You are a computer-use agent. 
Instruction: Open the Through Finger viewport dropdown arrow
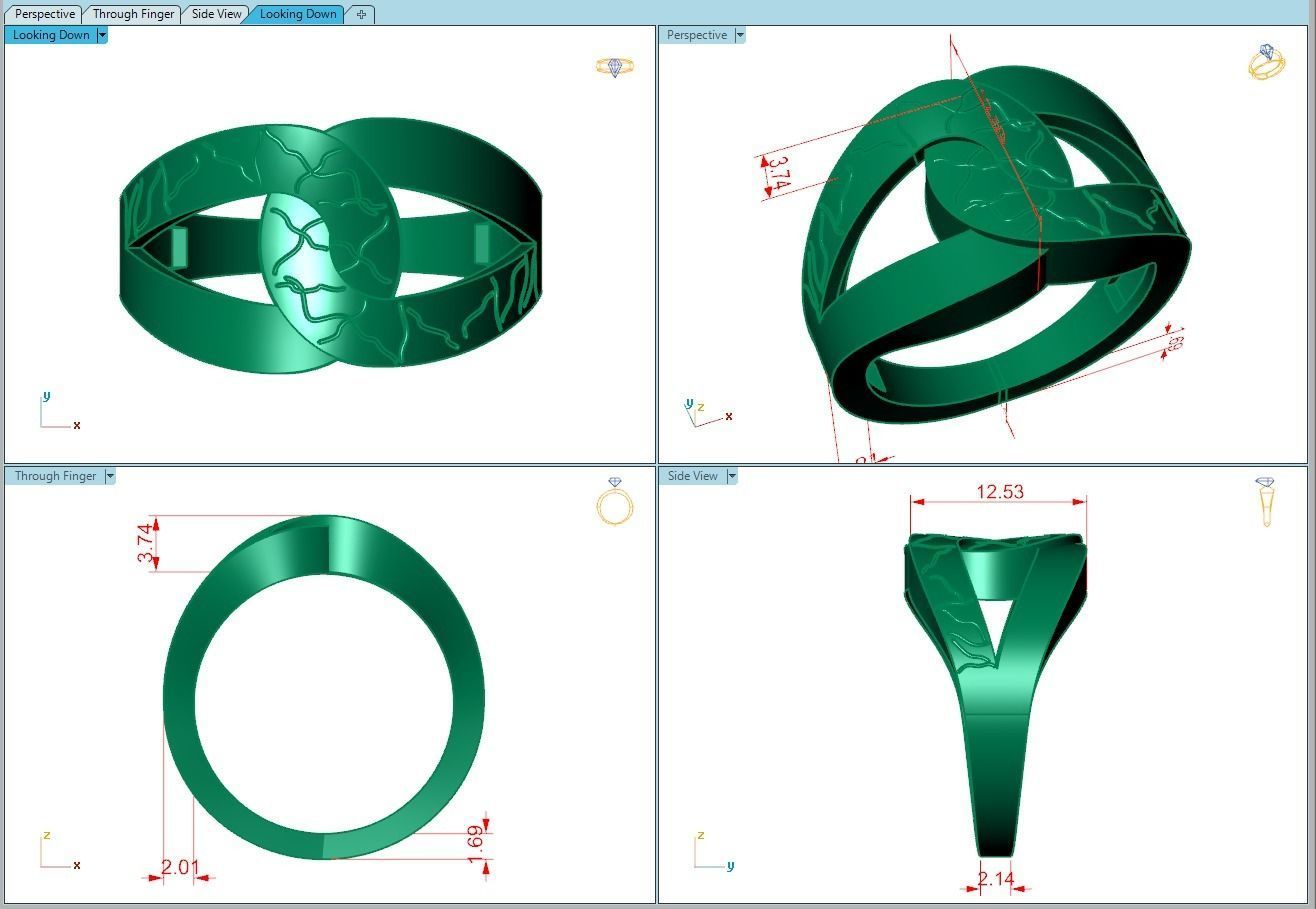tap(110, 476)
